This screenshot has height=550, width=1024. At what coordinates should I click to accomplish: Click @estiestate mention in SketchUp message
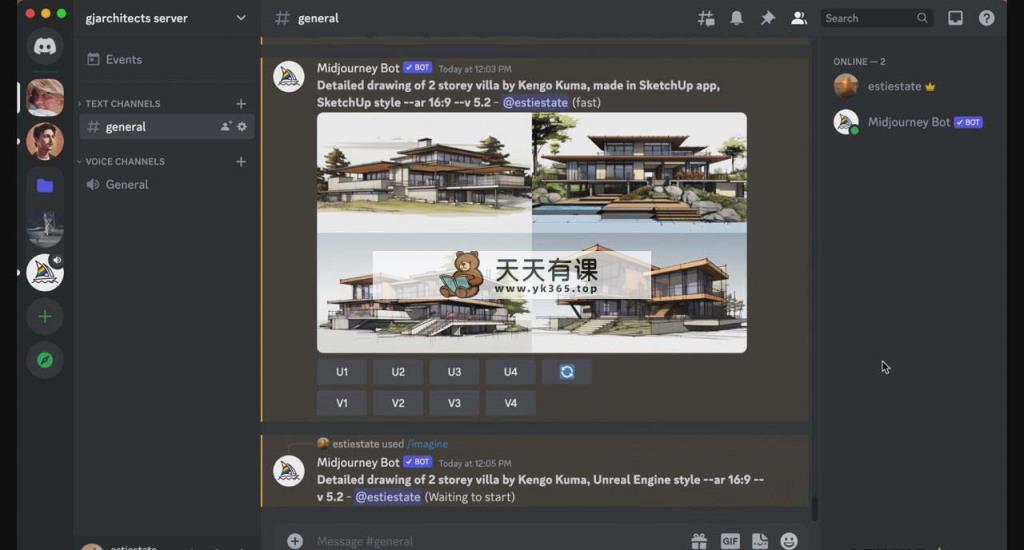[x=535, y=103]
